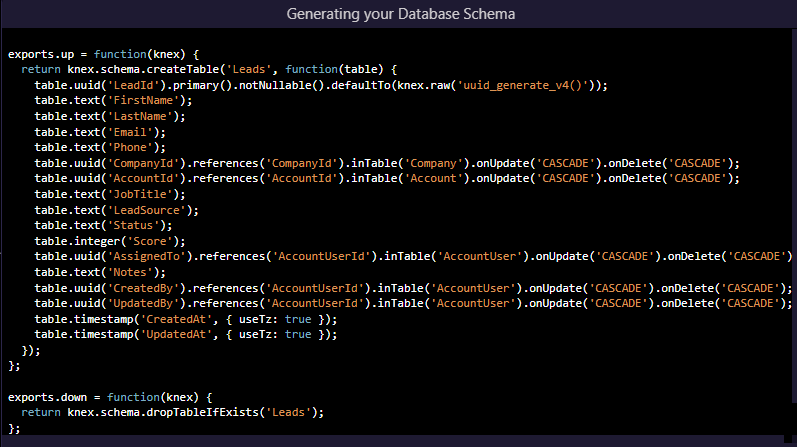Click the table.text('FirstName') line
The height and width of the screenshot is (447, 797).
113,100
